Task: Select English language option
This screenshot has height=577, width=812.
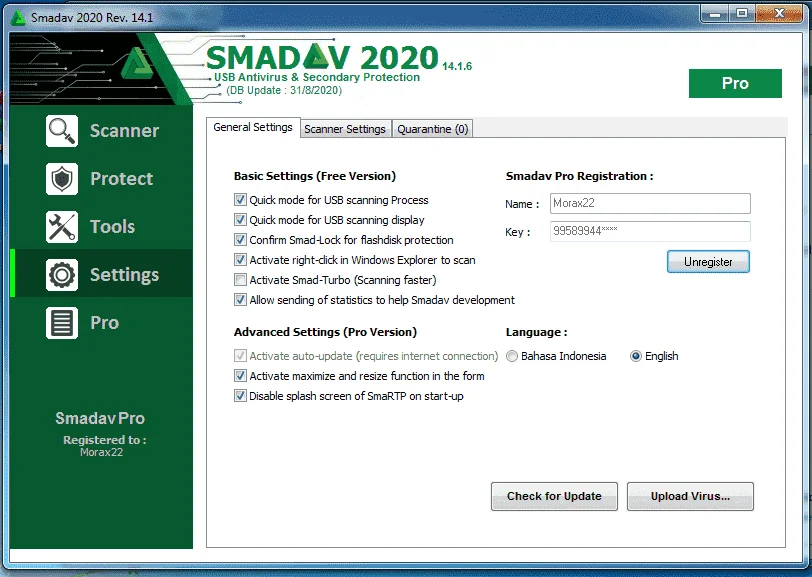Action: (x=635, y=356)
